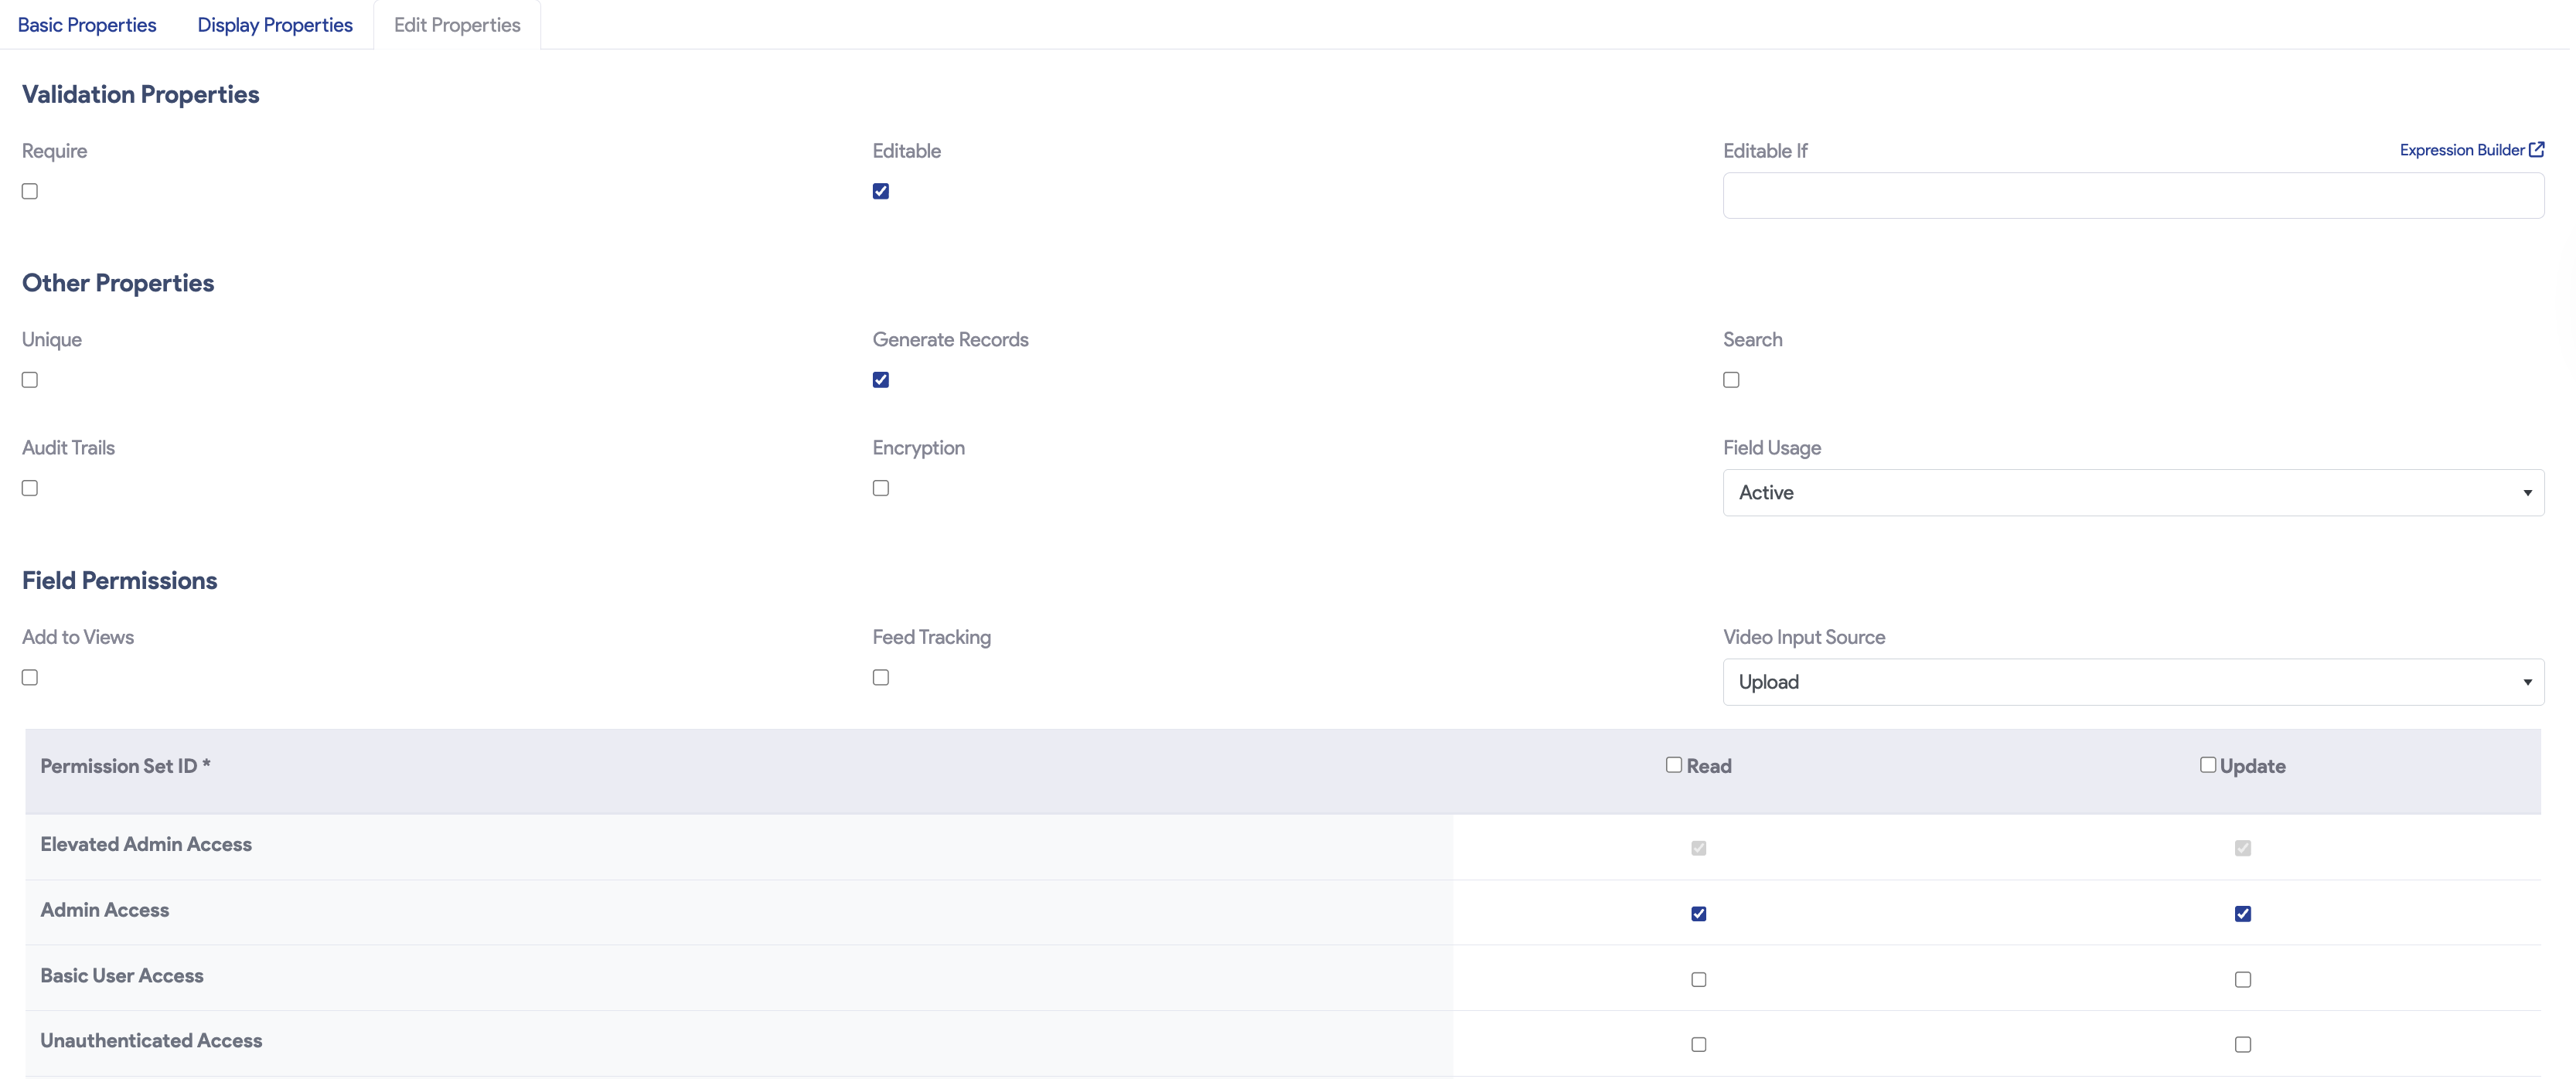Switch to the Basic Properties tab
The image size is (2576, 1079).
[x=86, y=24]
